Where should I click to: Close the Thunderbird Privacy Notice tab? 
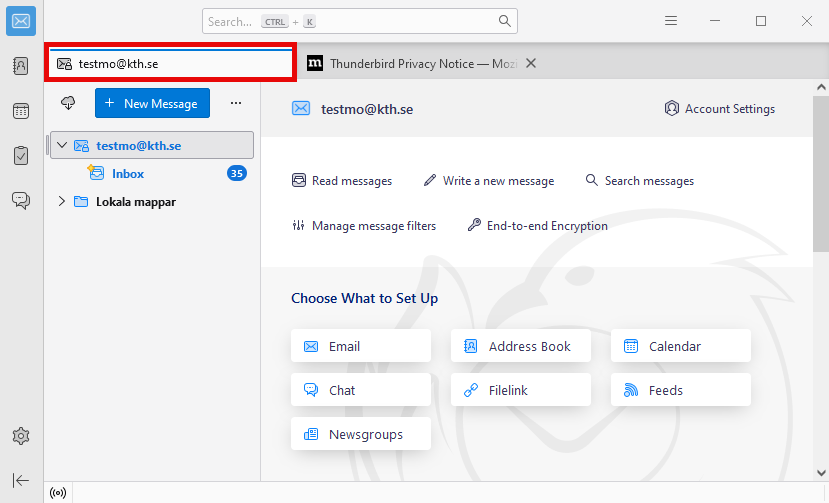(x=531, y=63)
